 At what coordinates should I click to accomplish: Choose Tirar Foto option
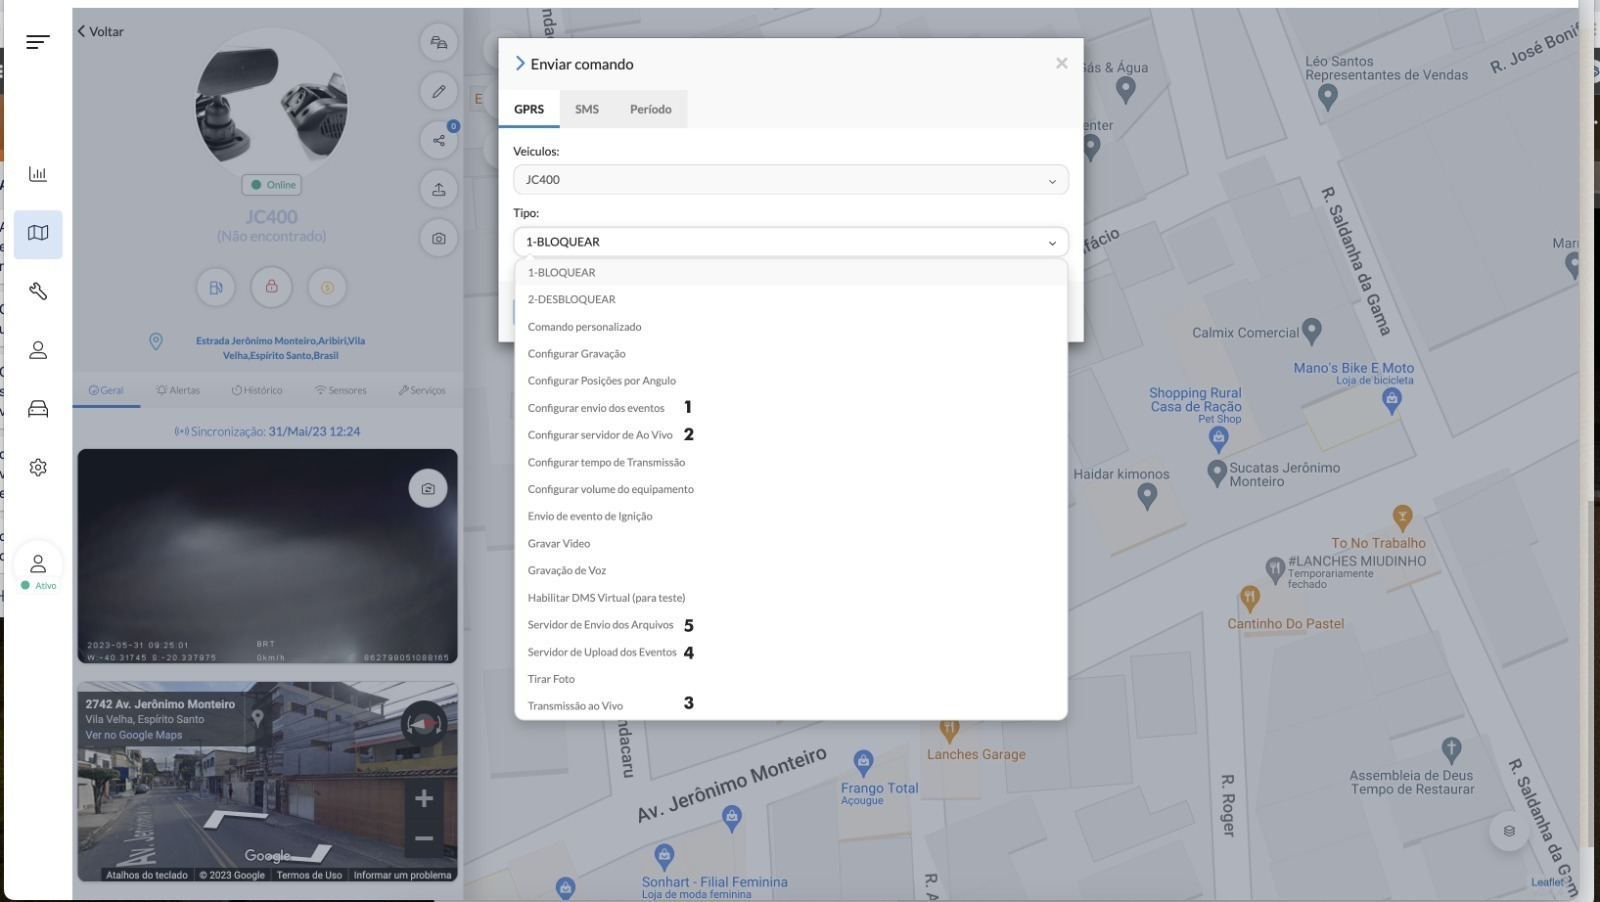tap(791, 679)
